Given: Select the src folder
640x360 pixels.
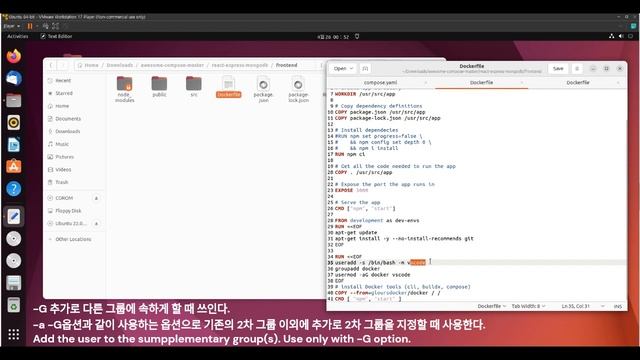Looking at the screenshot, I should pyautogui.click(x=194, y=86).
